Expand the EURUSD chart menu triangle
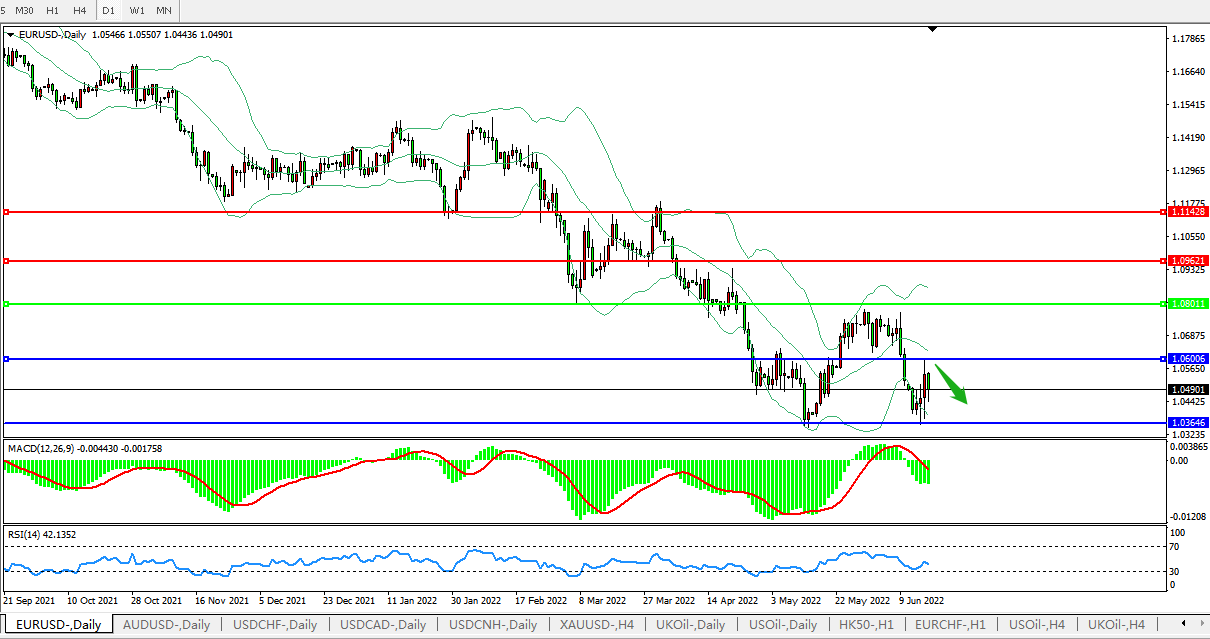 pyautogui.click(x=11, y=34)
